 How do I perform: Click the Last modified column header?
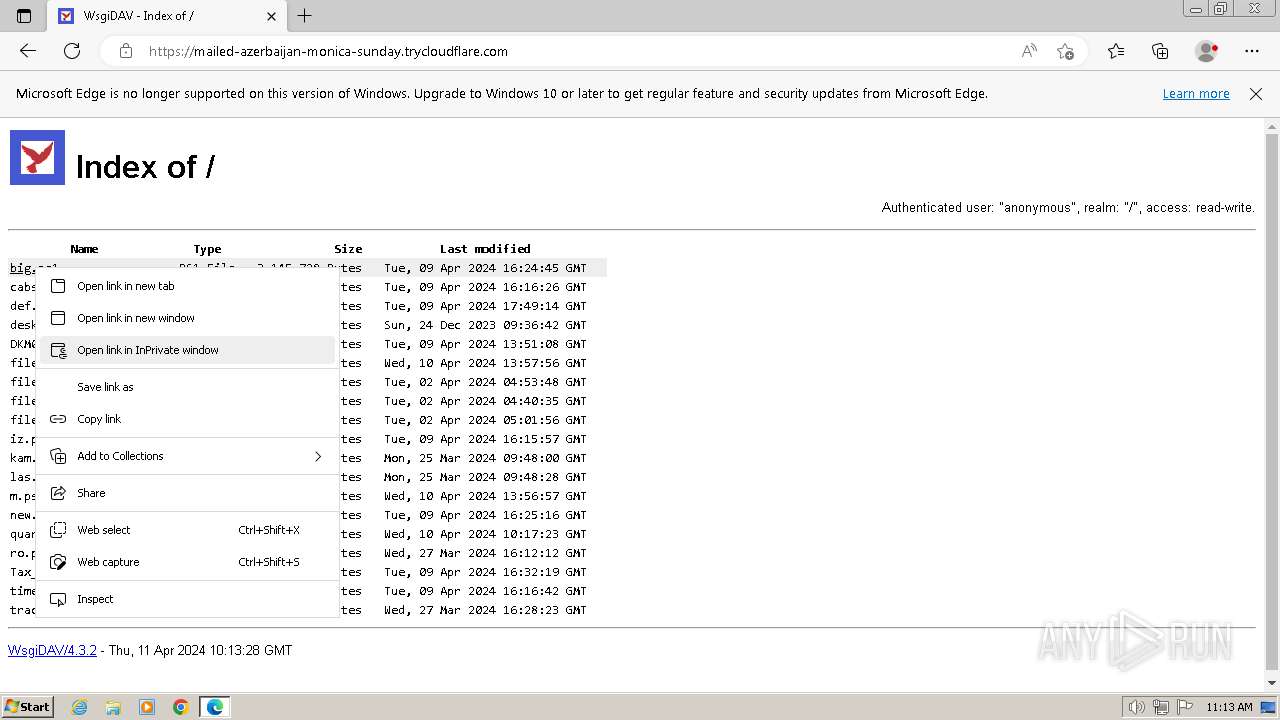pyautogui.click(x=485, y=249)
